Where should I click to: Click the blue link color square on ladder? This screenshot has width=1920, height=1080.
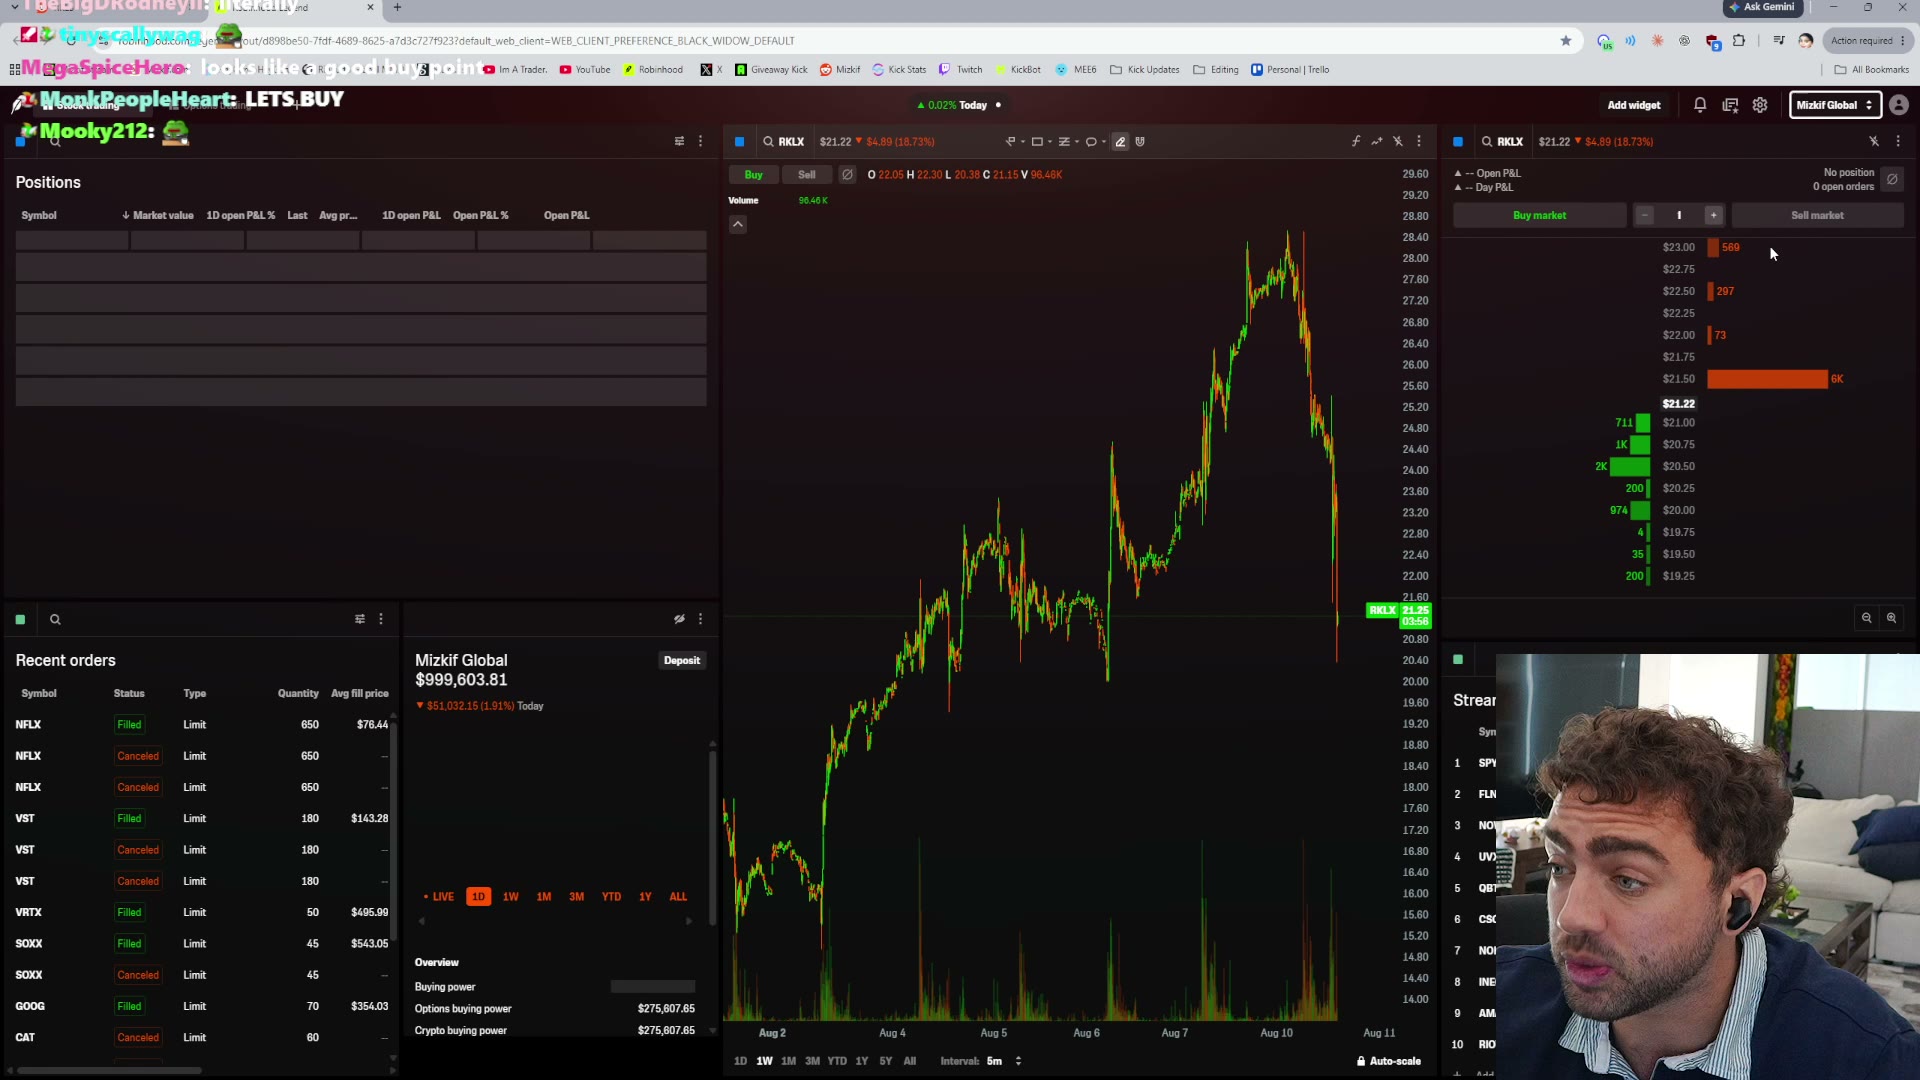pyautogui.click(x=1458, y=142)
